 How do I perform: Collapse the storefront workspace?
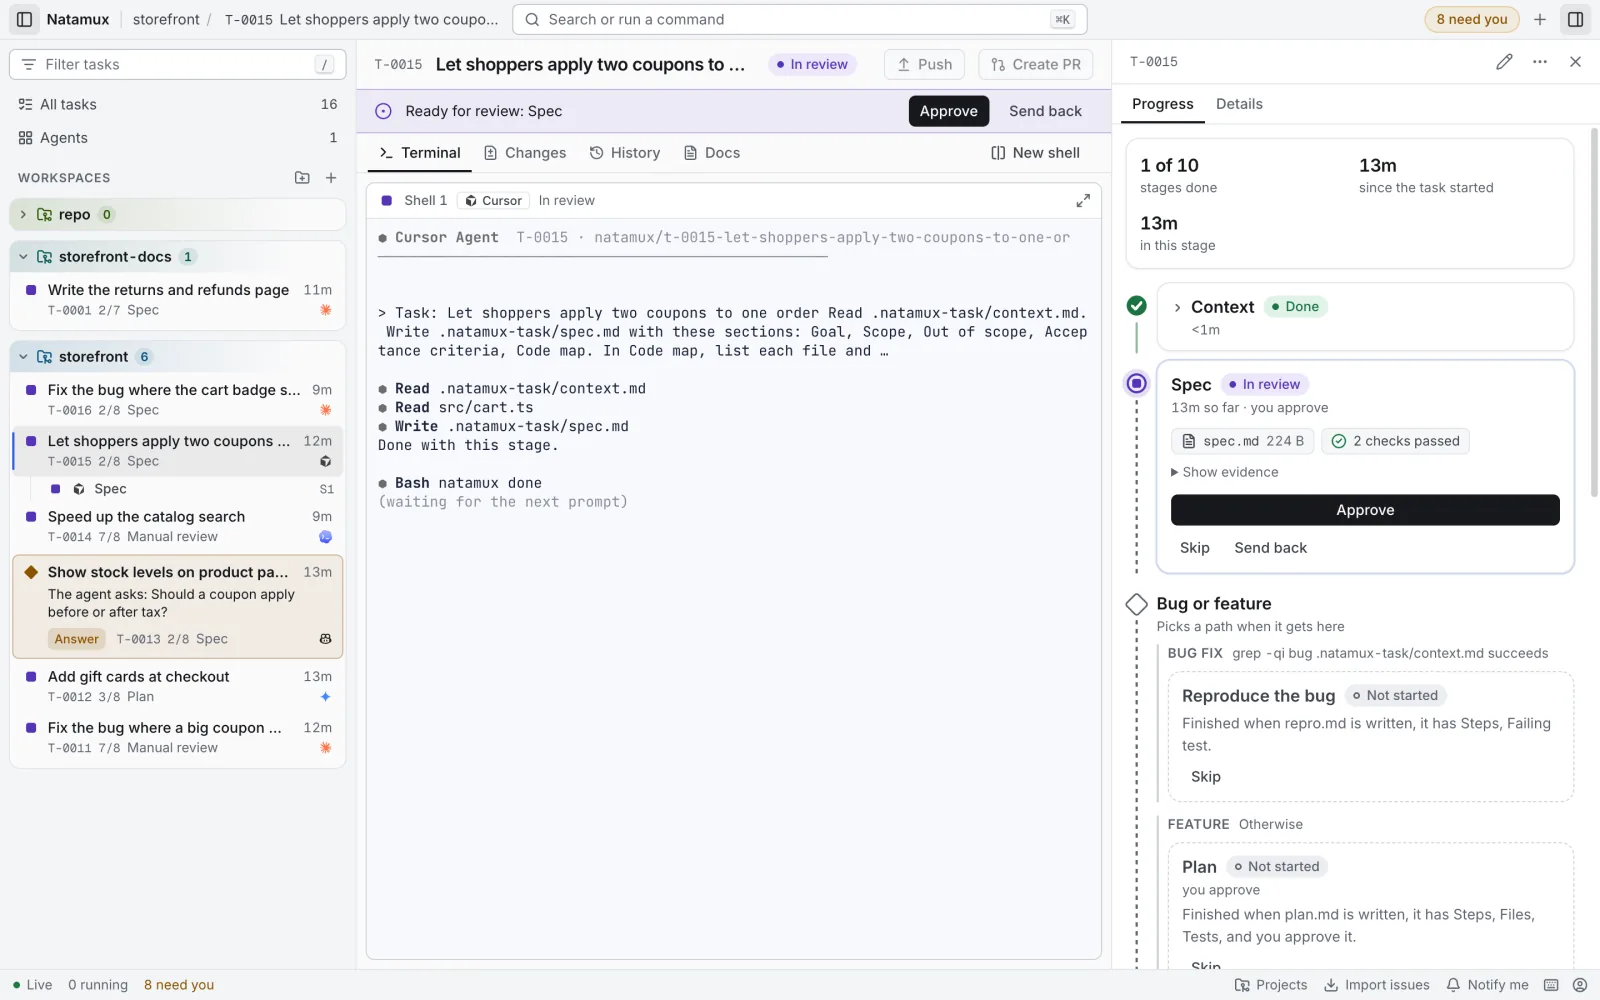[23, 357]
